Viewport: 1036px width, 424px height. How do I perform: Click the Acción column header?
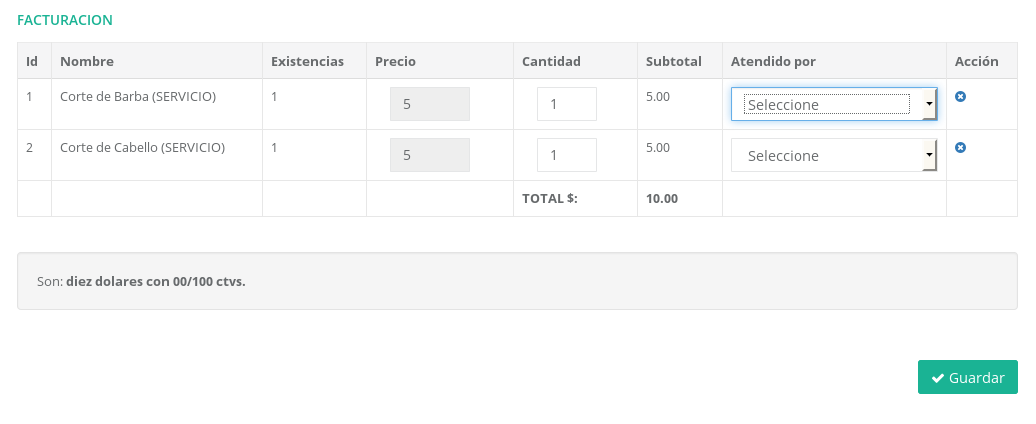pos(976,61)
